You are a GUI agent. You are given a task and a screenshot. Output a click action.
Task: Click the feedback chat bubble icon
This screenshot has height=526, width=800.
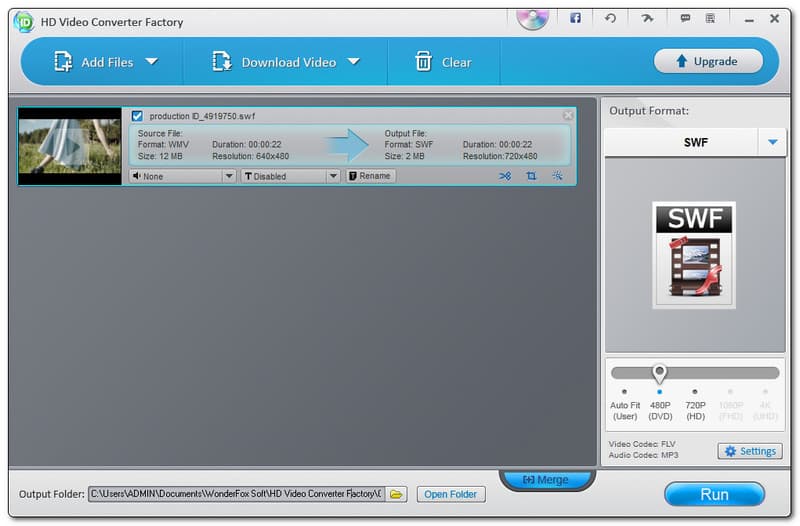tap(685, 18)
